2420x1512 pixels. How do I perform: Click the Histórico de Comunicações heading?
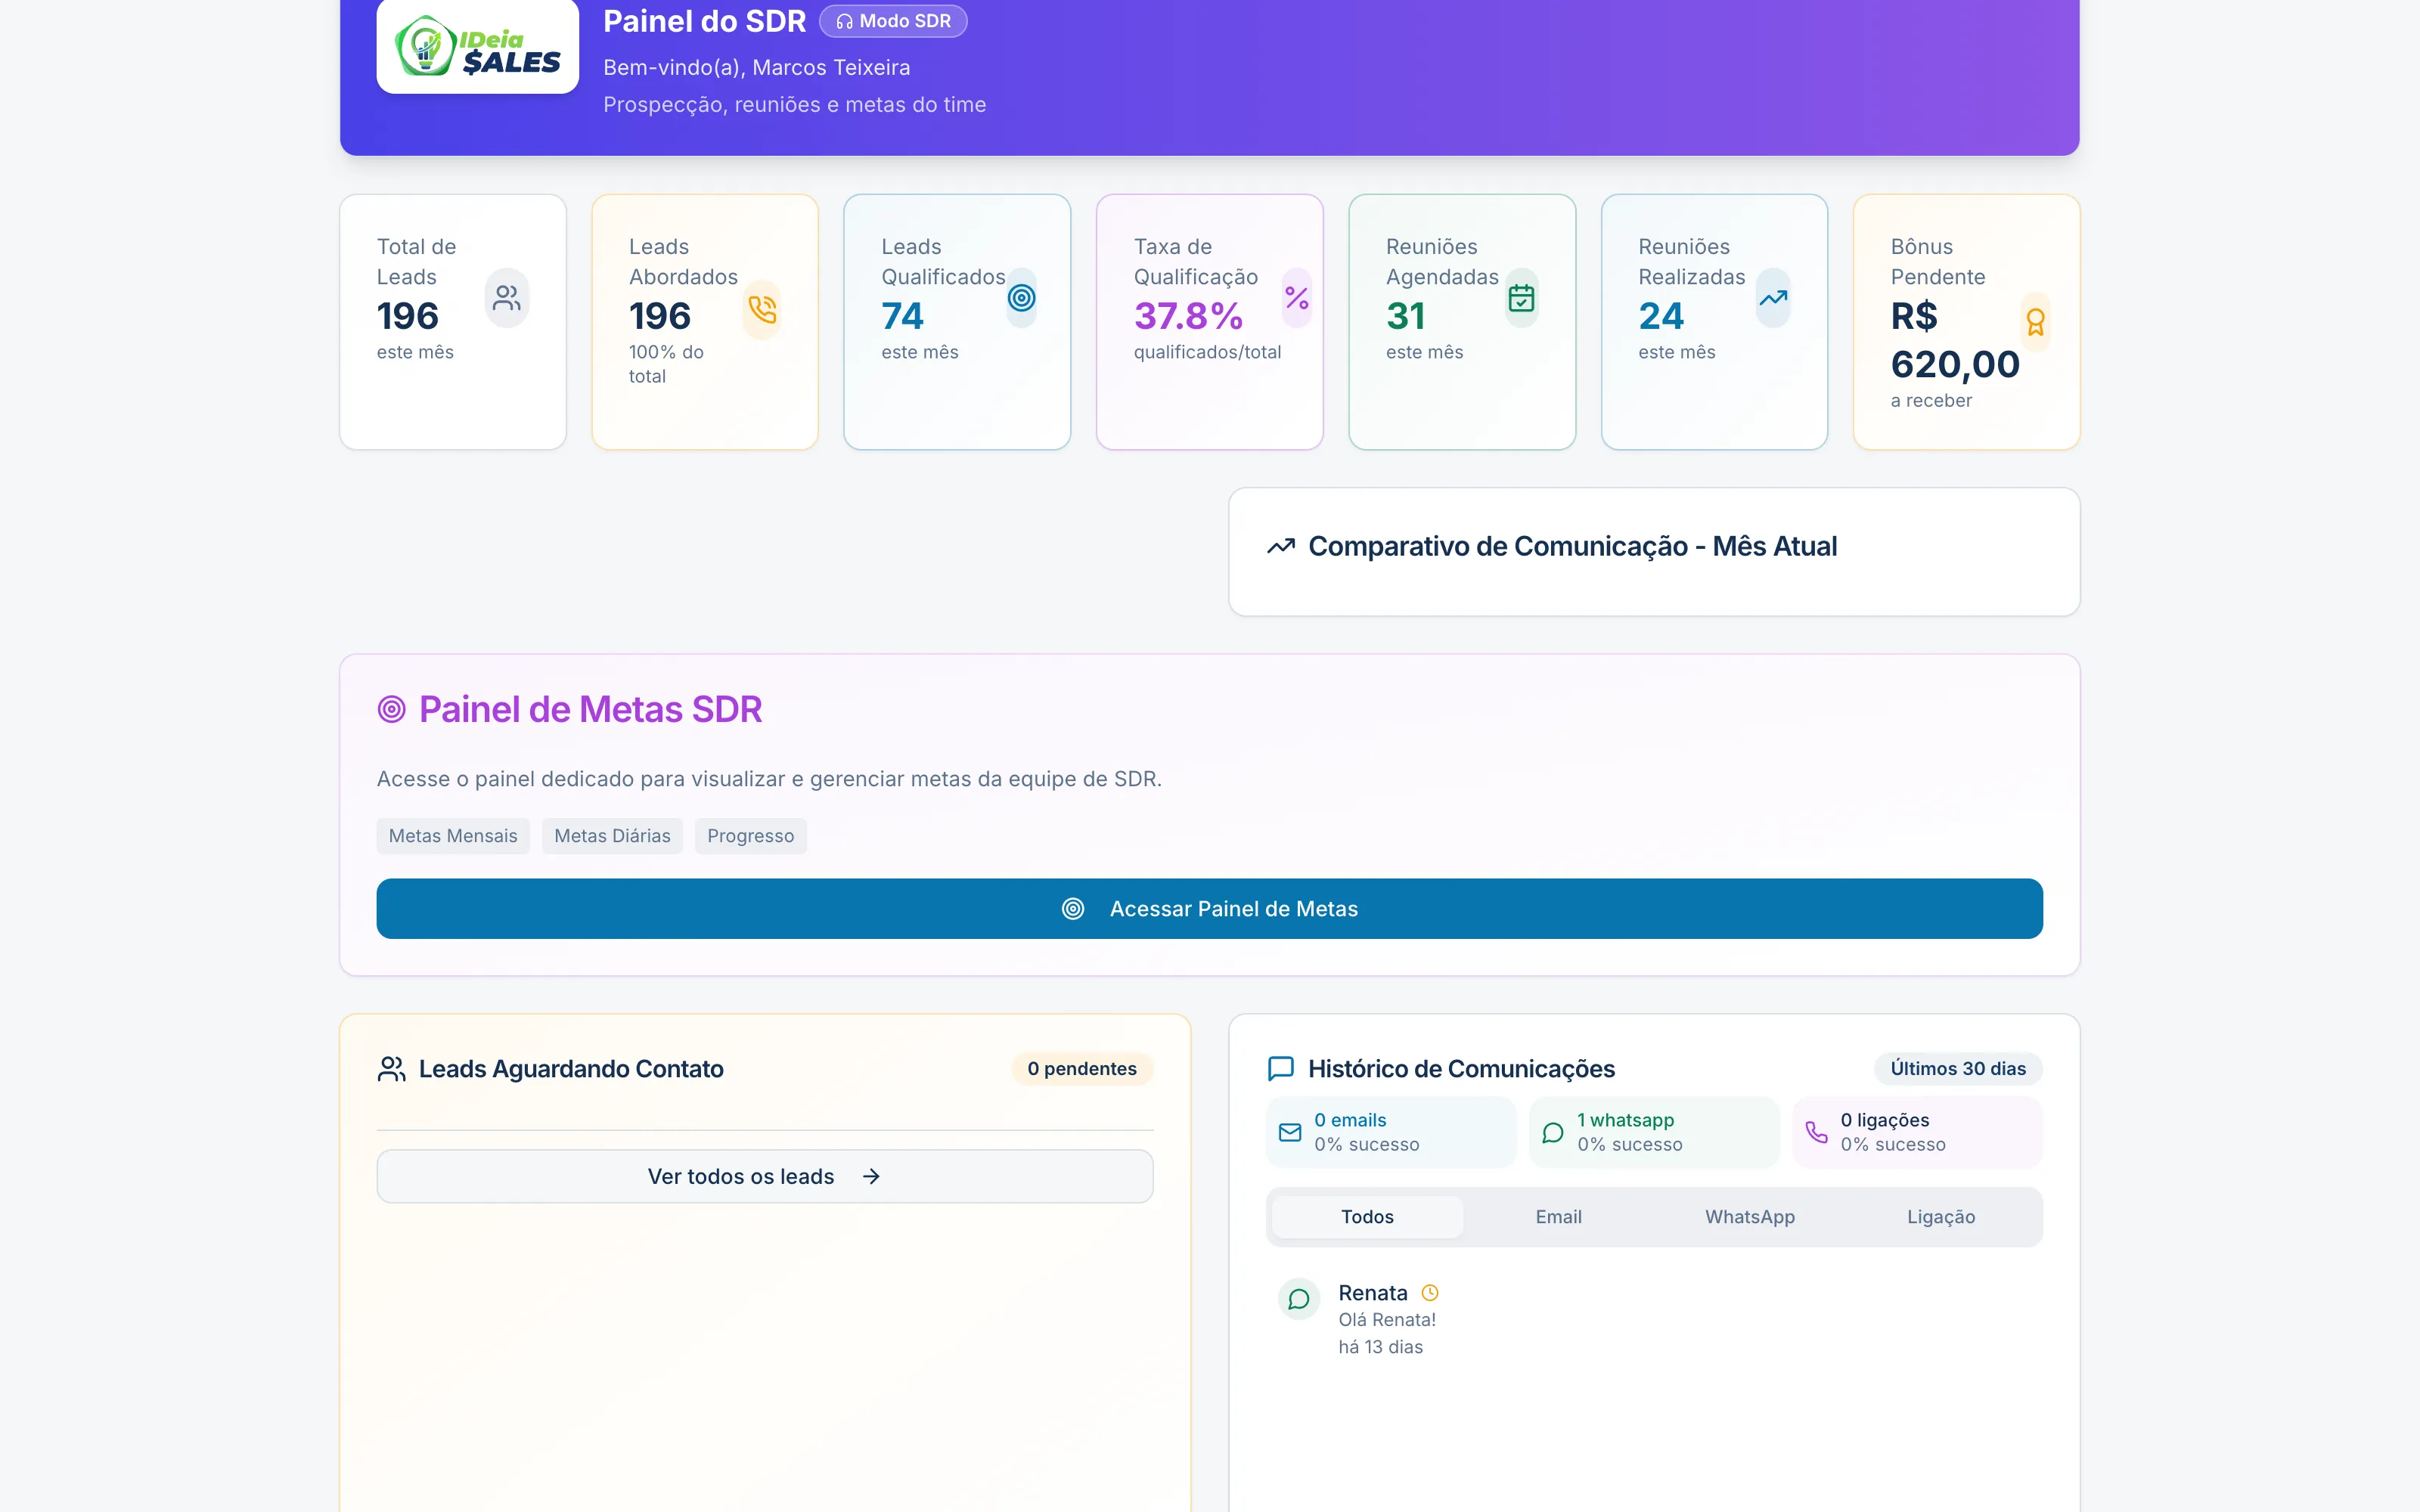[x=1461, y=1069]
